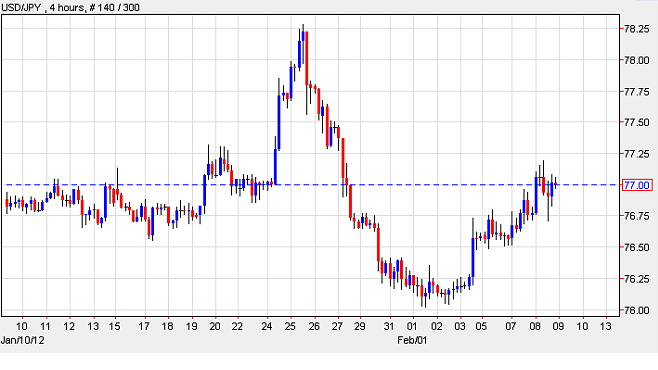The image size is (658, 370).
Task: Click the 77.50 price axis label
Action: [x=637, y=122]
